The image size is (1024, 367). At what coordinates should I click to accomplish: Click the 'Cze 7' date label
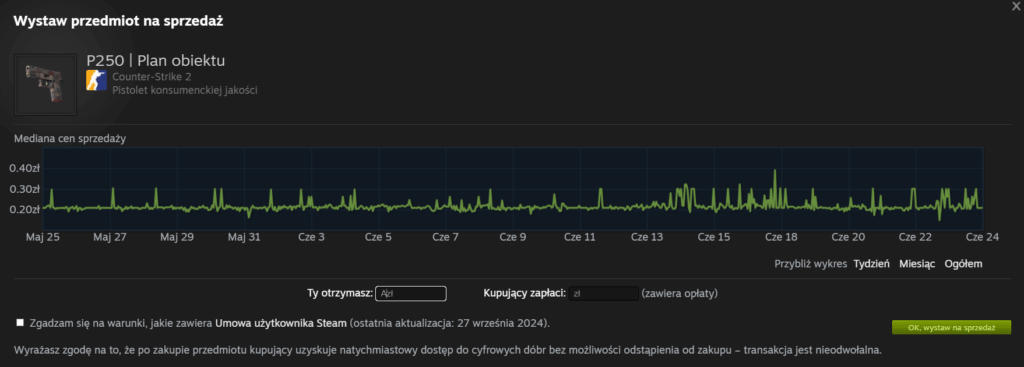pyautogui.click(x=445, y=237)
